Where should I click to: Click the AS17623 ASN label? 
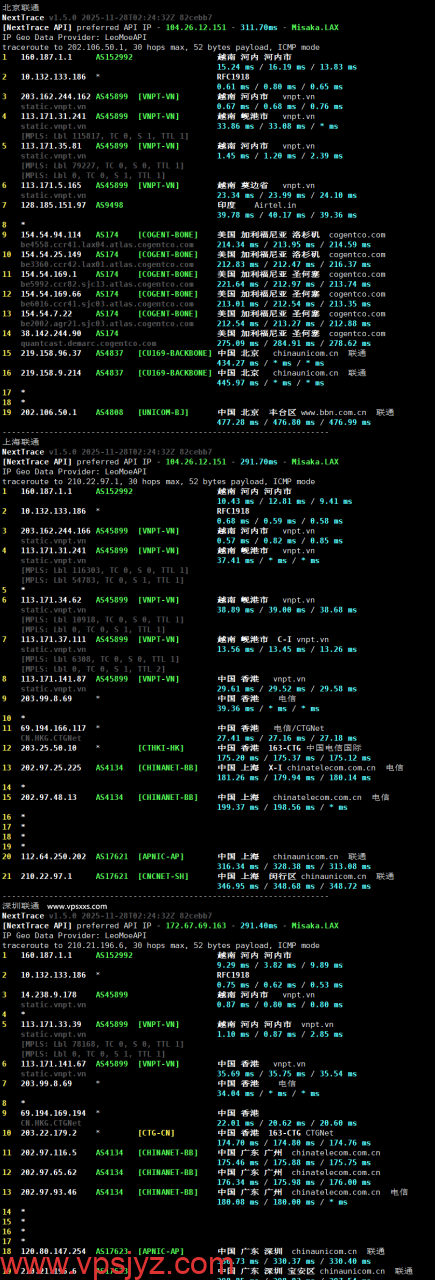click(111, 1251)
